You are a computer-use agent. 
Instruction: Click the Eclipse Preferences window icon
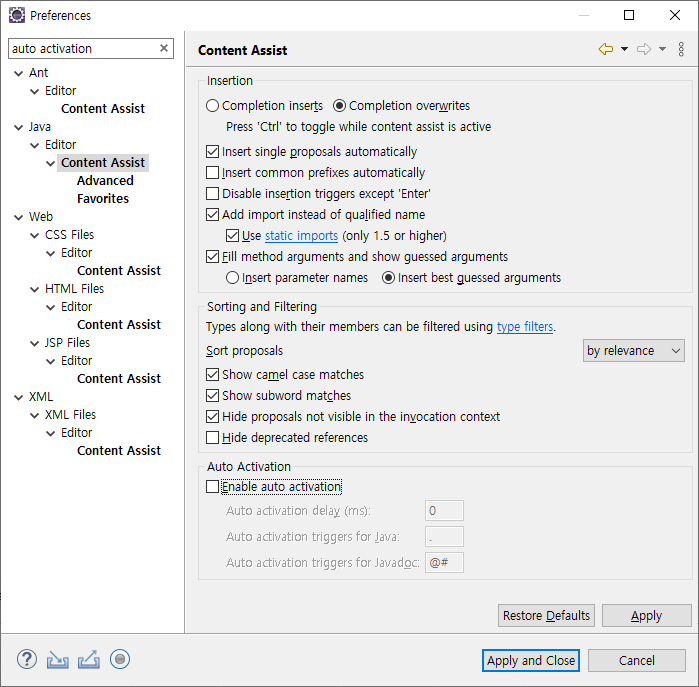pos(17,15)
